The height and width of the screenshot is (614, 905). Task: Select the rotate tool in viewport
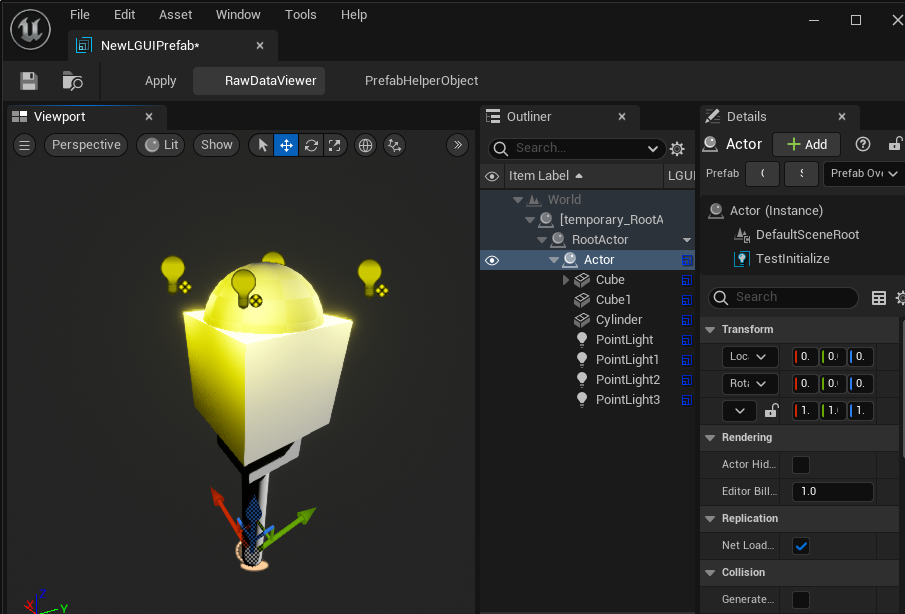[311, 145]
